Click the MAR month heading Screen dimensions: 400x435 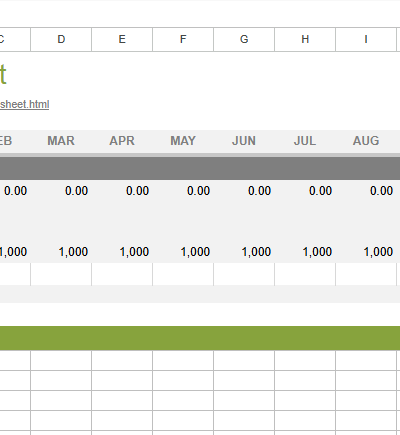(61, 141)
